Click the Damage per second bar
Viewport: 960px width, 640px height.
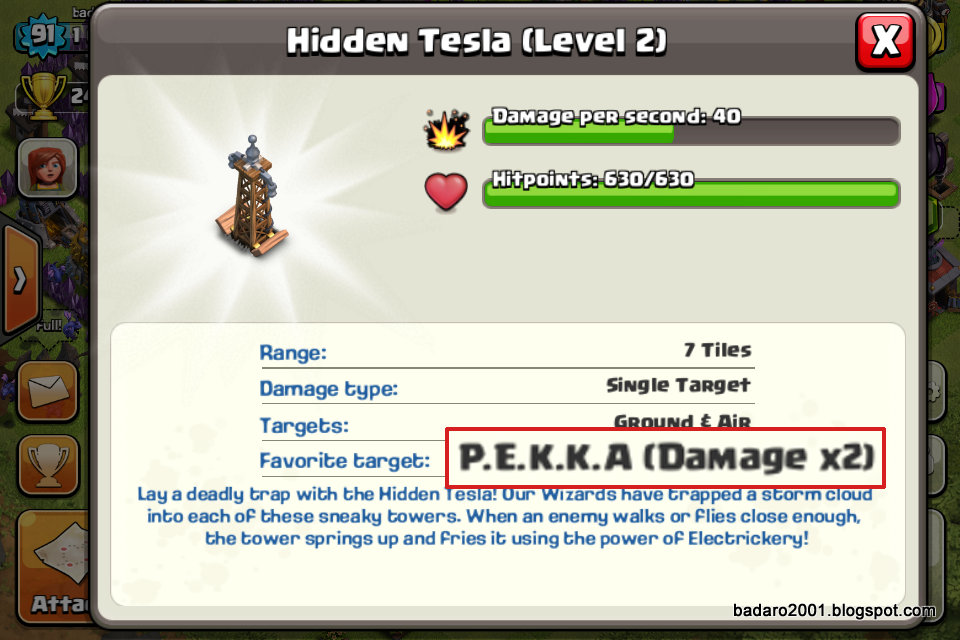[x=691, y=127]
